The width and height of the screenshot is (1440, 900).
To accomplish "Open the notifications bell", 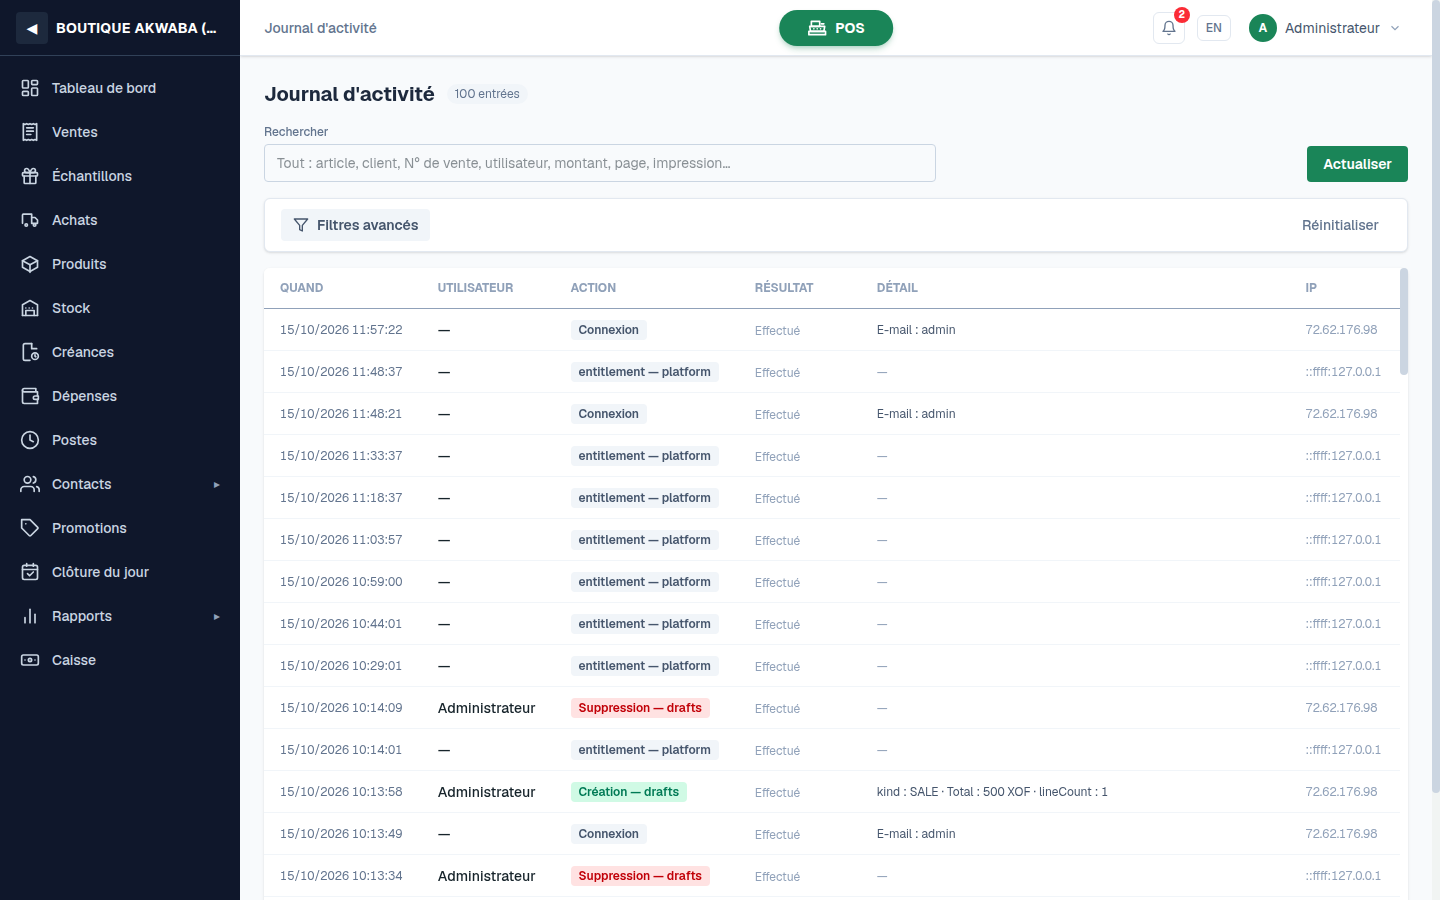I will point(1169,28).
